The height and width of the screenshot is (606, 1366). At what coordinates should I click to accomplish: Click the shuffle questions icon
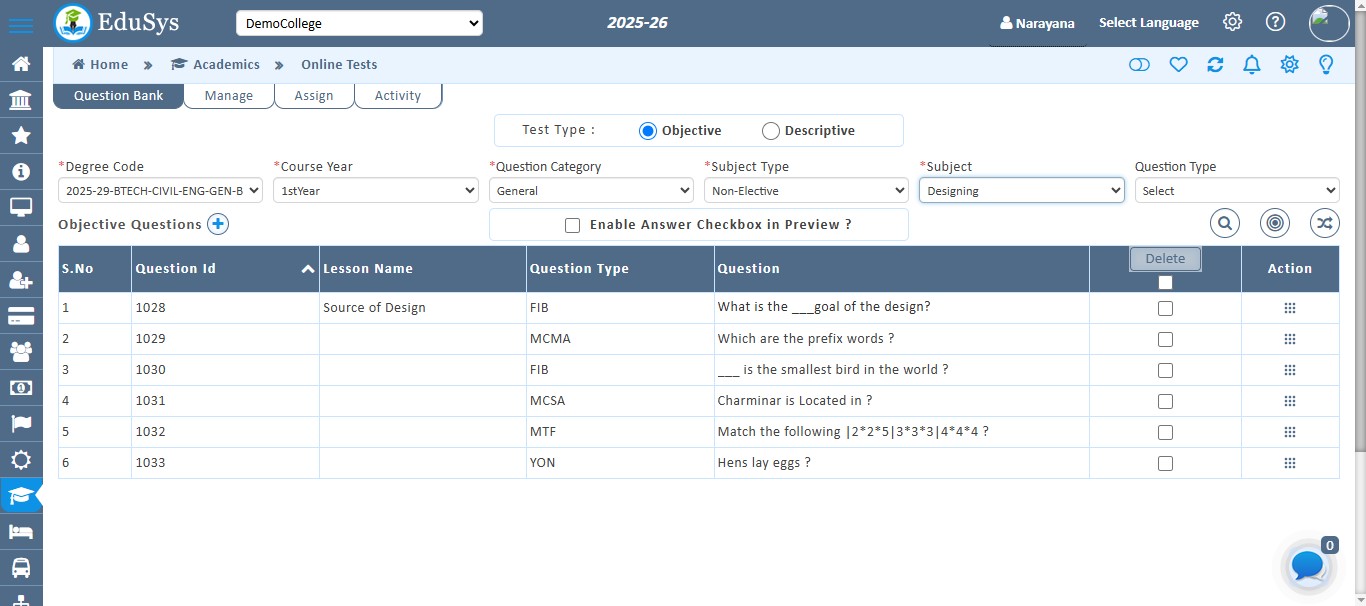click(x=1324, y=223)
